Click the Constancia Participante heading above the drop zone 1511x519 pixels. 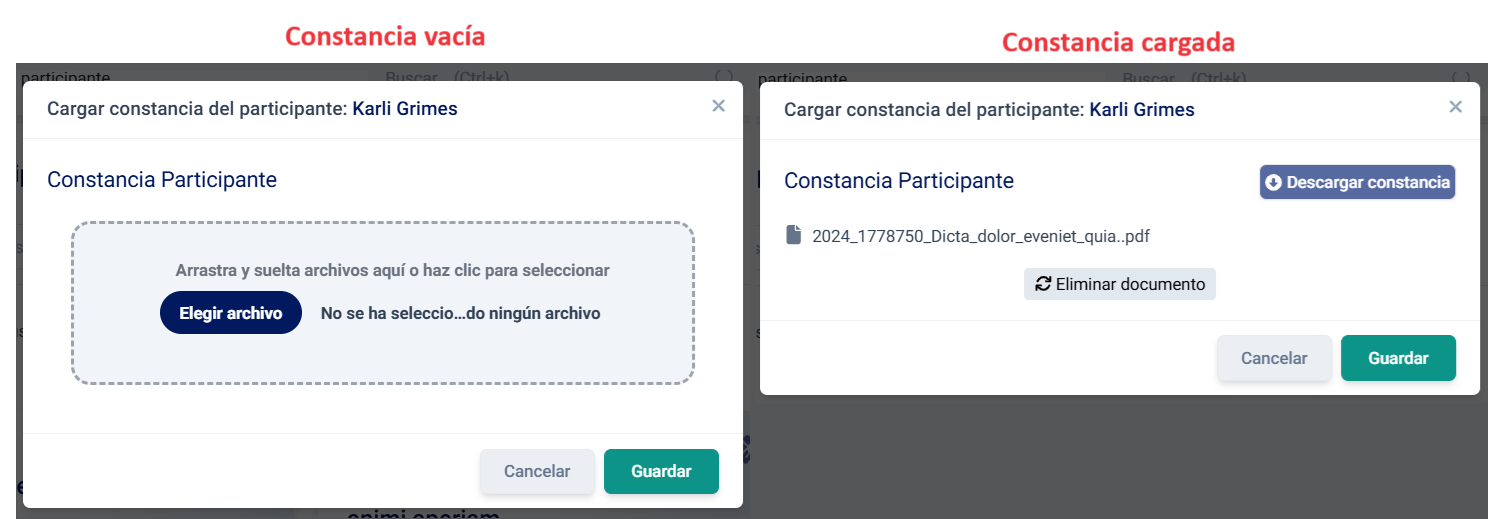pyautogui.click(x=162, y=180)
